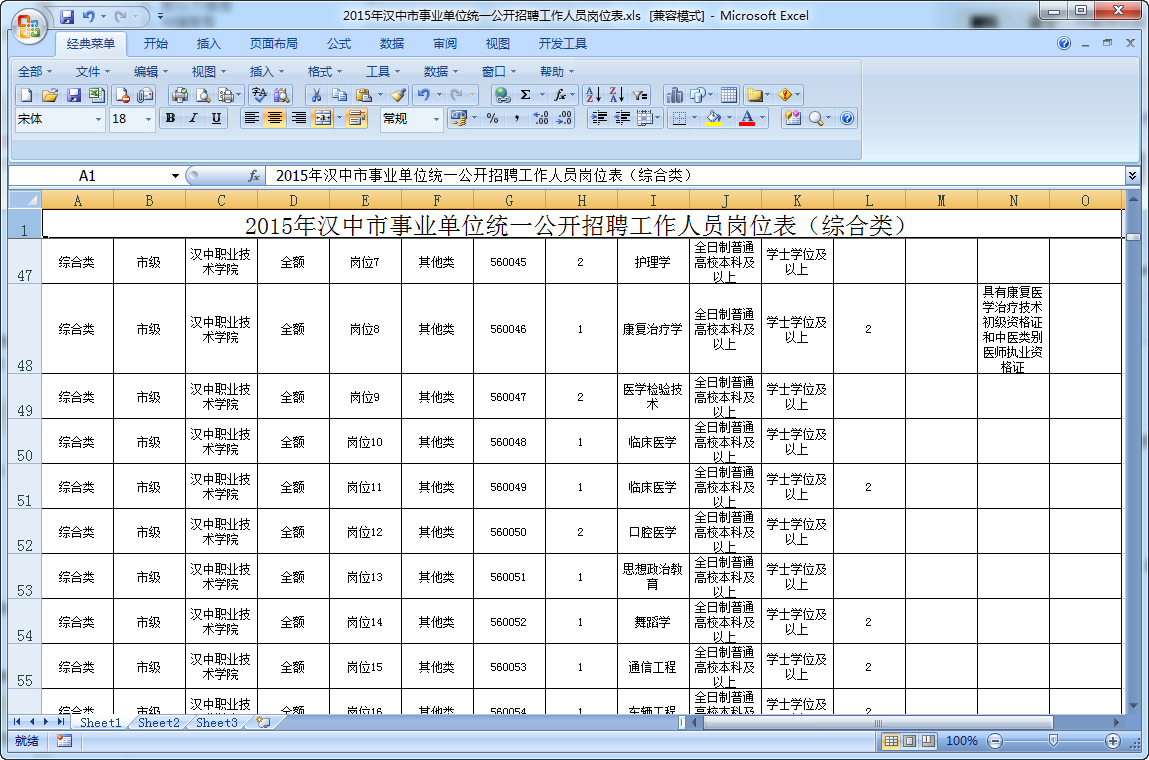Toggle bold formatting
This screenshot has width=1149, height=760.
pos(170,118)
